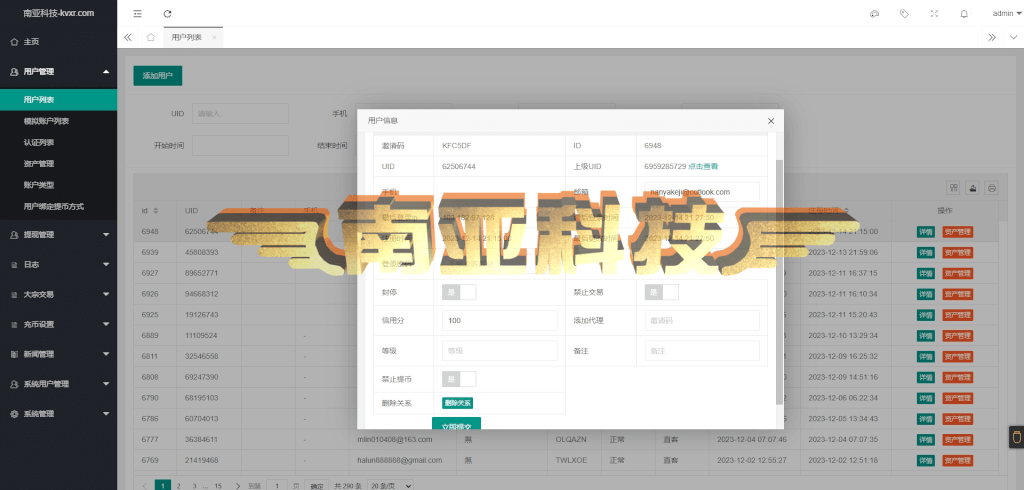1024x490 pixels.
Task: Toggle the 封停 switch
Action: pyautogui.click(x=459, y=292)
